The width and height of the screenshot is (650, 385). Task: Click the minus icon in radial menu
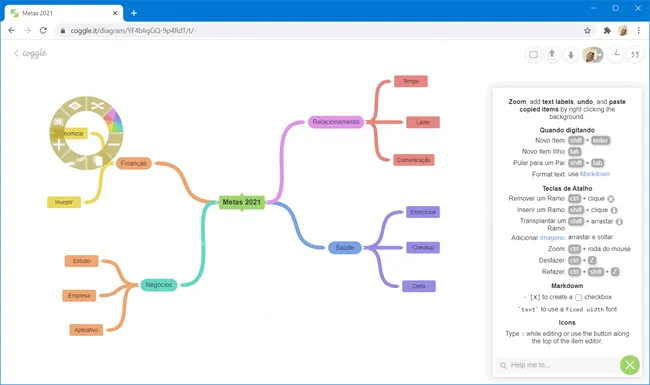coord(114,144)
